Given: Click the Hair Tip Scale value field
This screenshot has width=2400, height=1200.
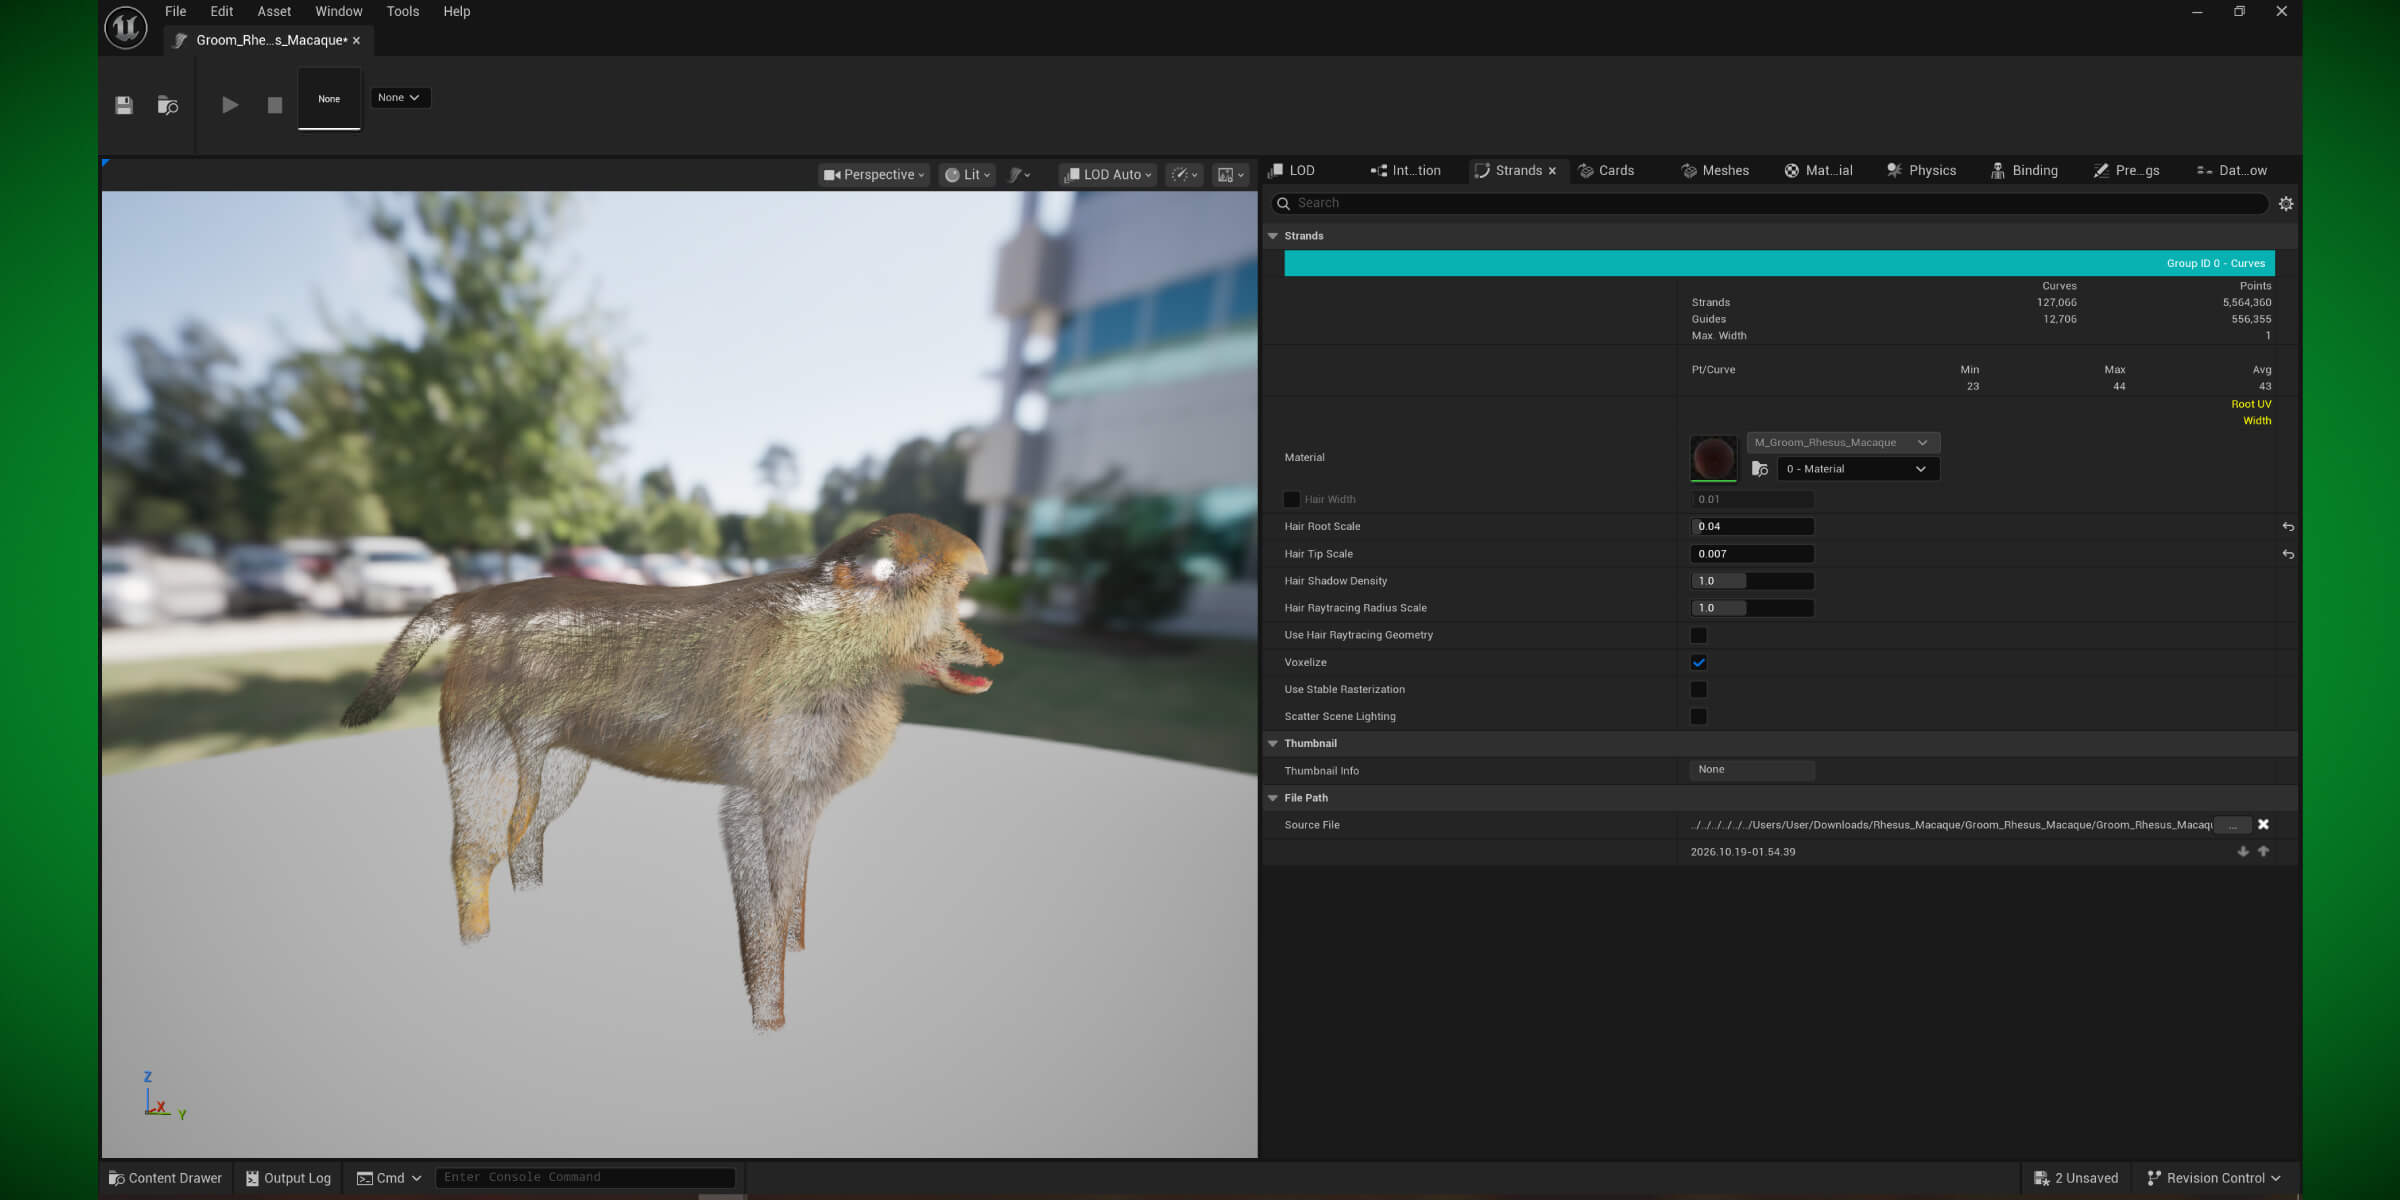Looking at the screenshot, I should pos(1752,553).
